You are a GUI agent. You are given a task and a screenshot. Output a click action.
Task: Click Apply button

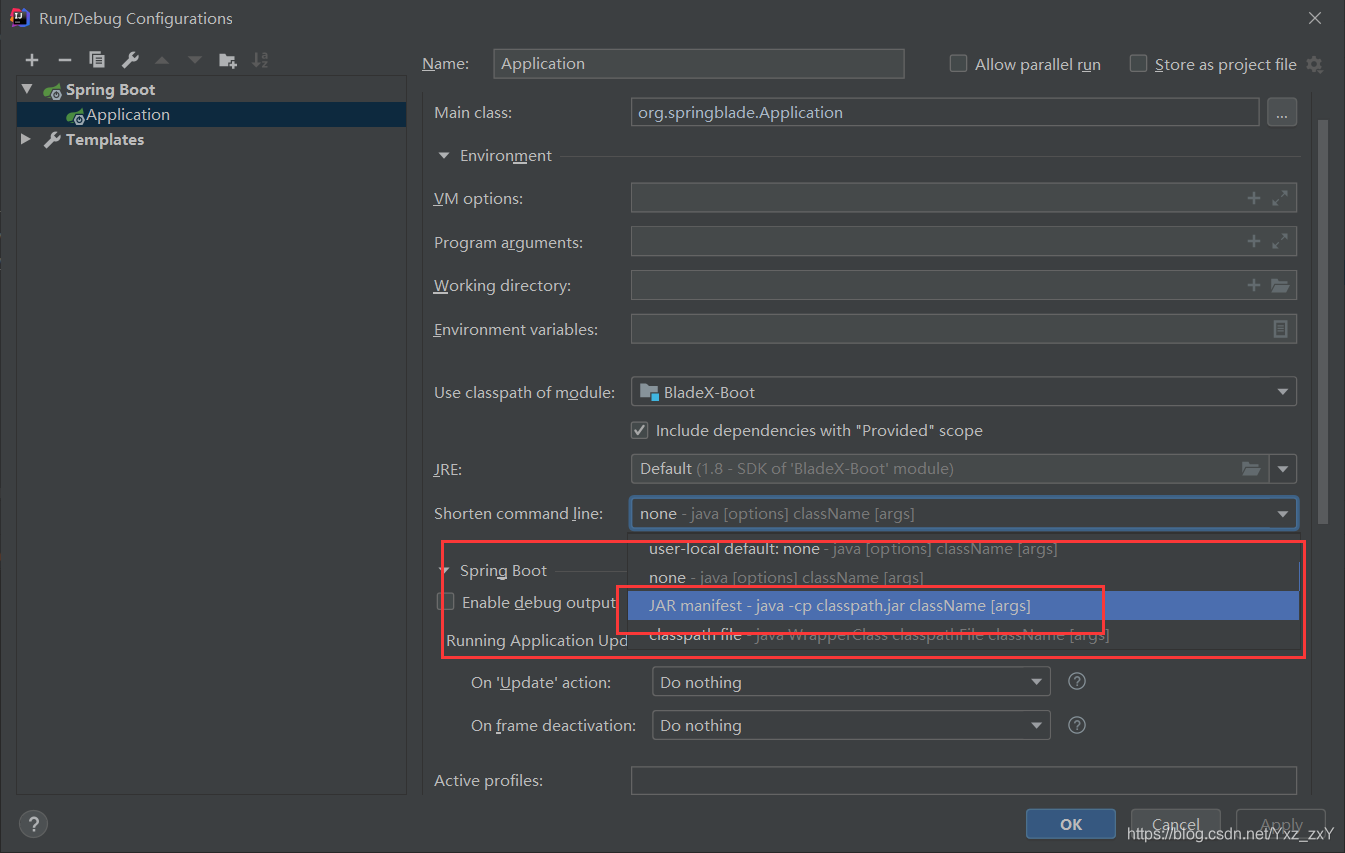point(1281,824)
